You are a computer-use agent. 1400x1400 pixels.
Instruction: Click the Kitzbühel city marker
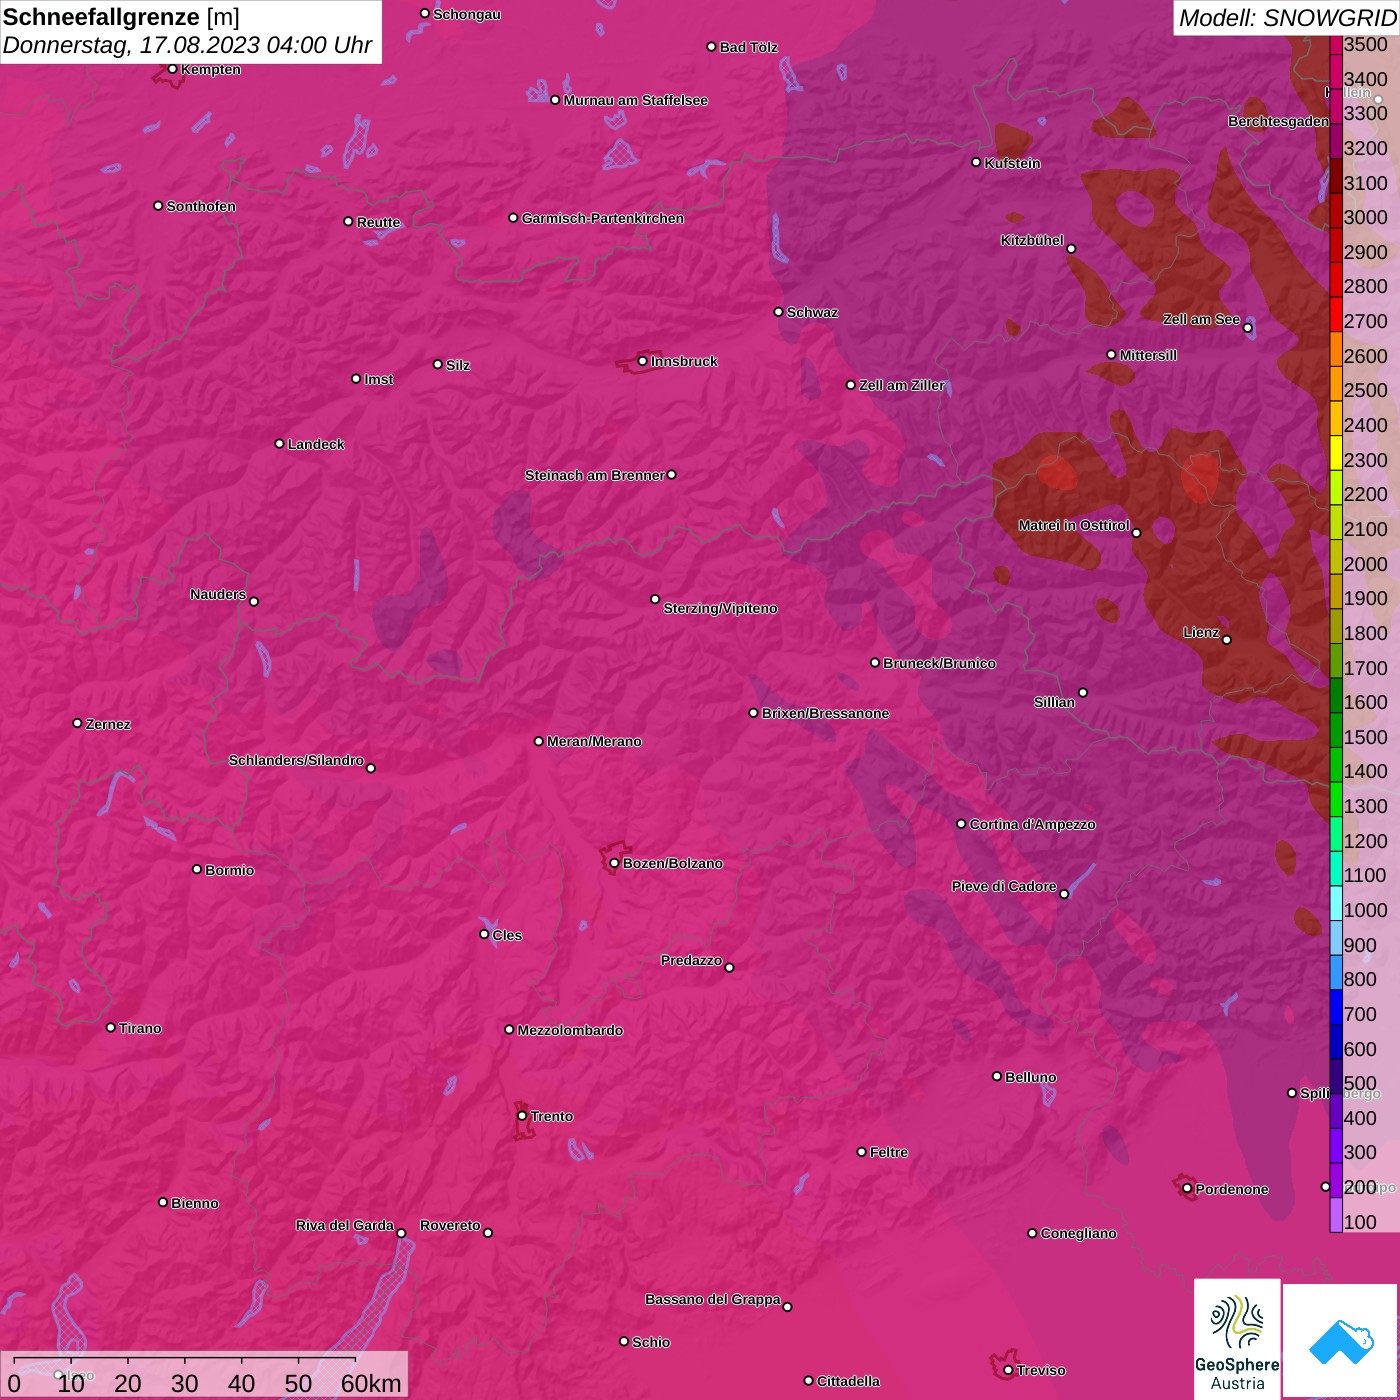pyautogui.click(x=1071, y=249)
